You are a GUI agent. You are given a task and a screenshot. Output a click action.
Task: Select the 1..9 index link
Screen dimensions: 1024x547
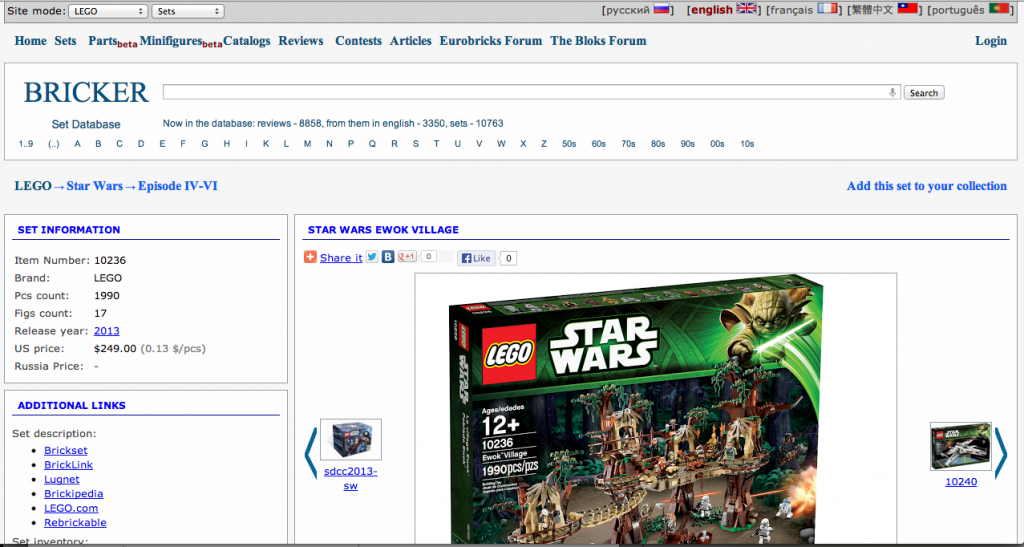pyautogui.click(x=26, y=144)
